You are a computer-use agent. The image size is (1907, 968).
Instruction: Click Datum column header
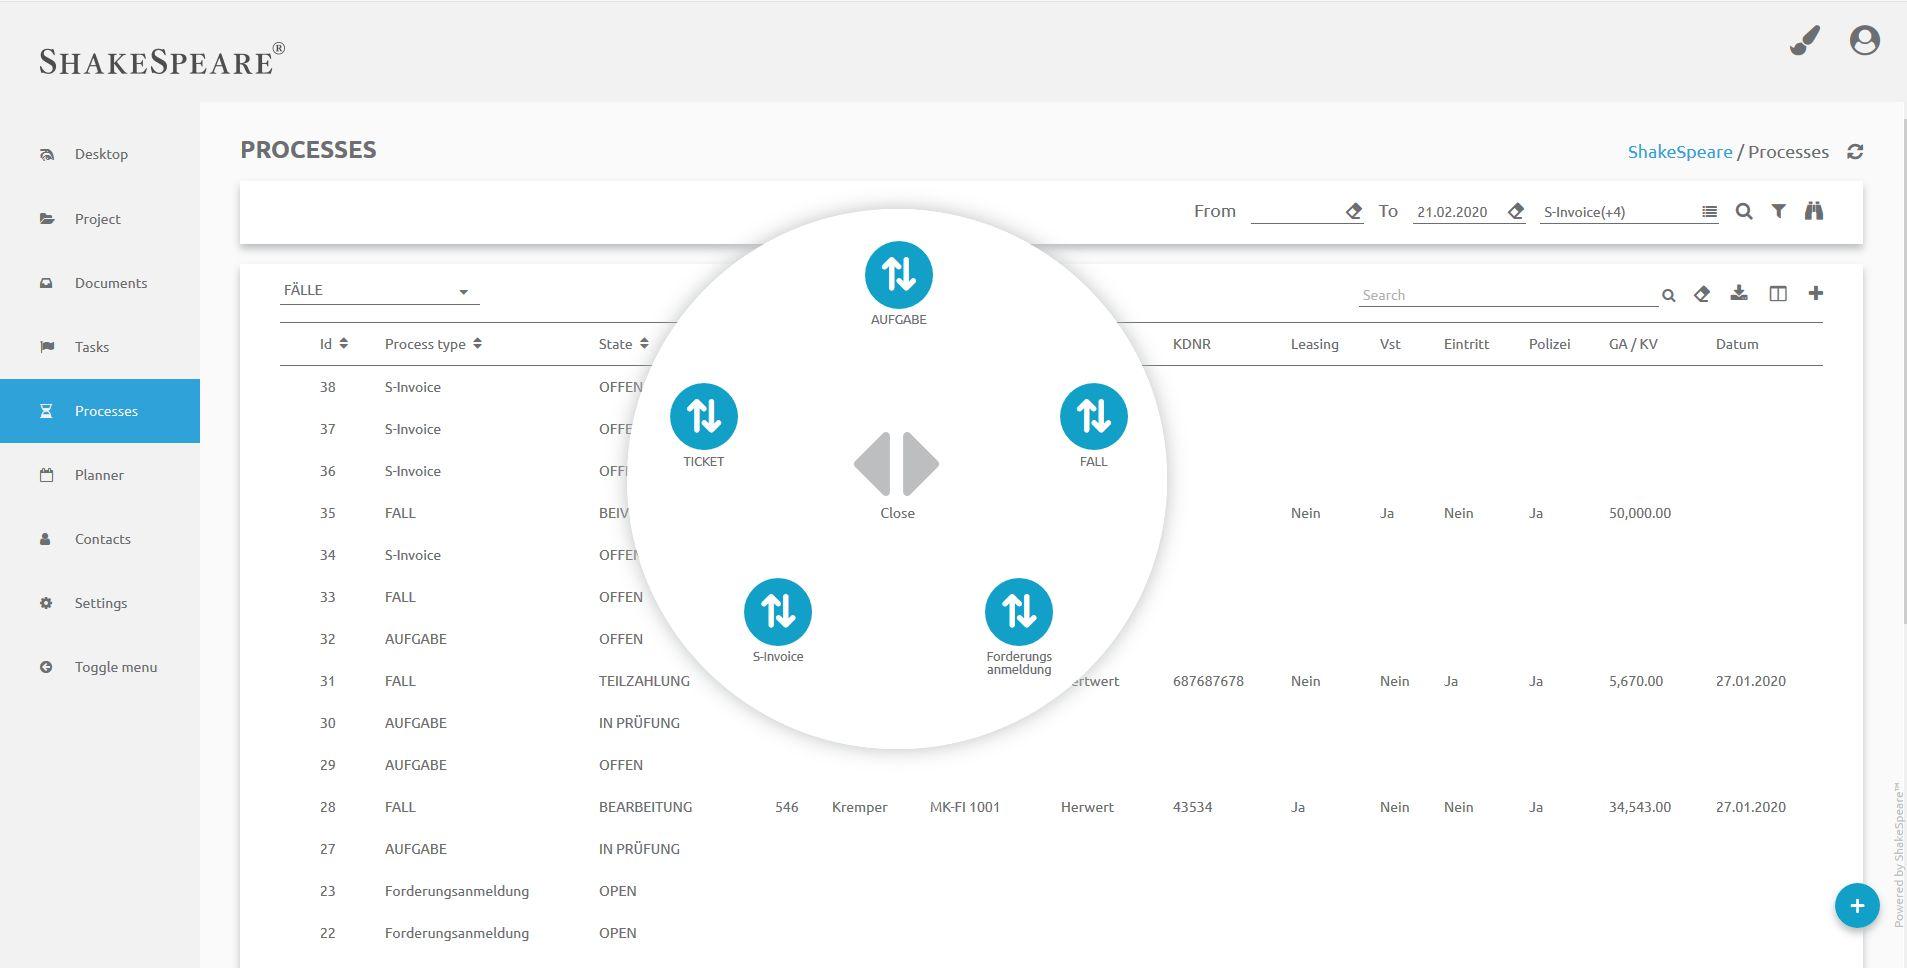(x=1737, y=344)
